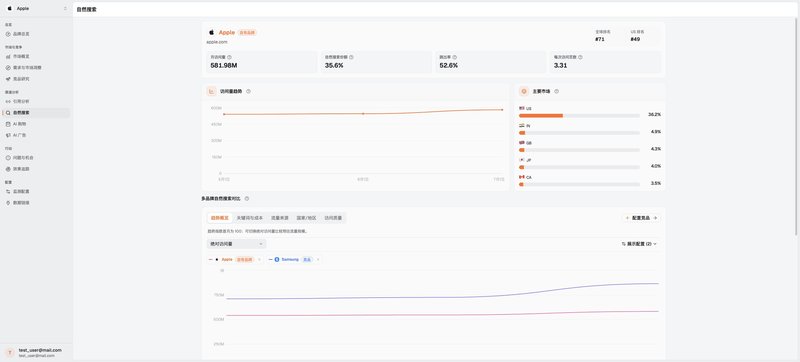
Task: Open 监测配置 sidebar page
Action: tap(36, 192)
